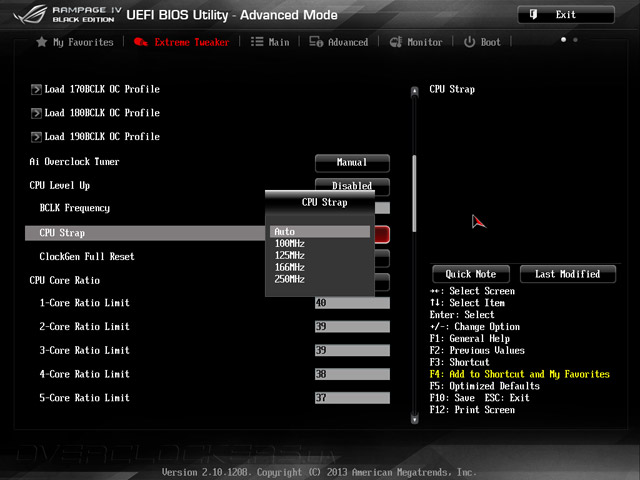Viewport: 640px width, 480px height.
Task: Click the Advanced tab settings icon
Action: (316, 42)
